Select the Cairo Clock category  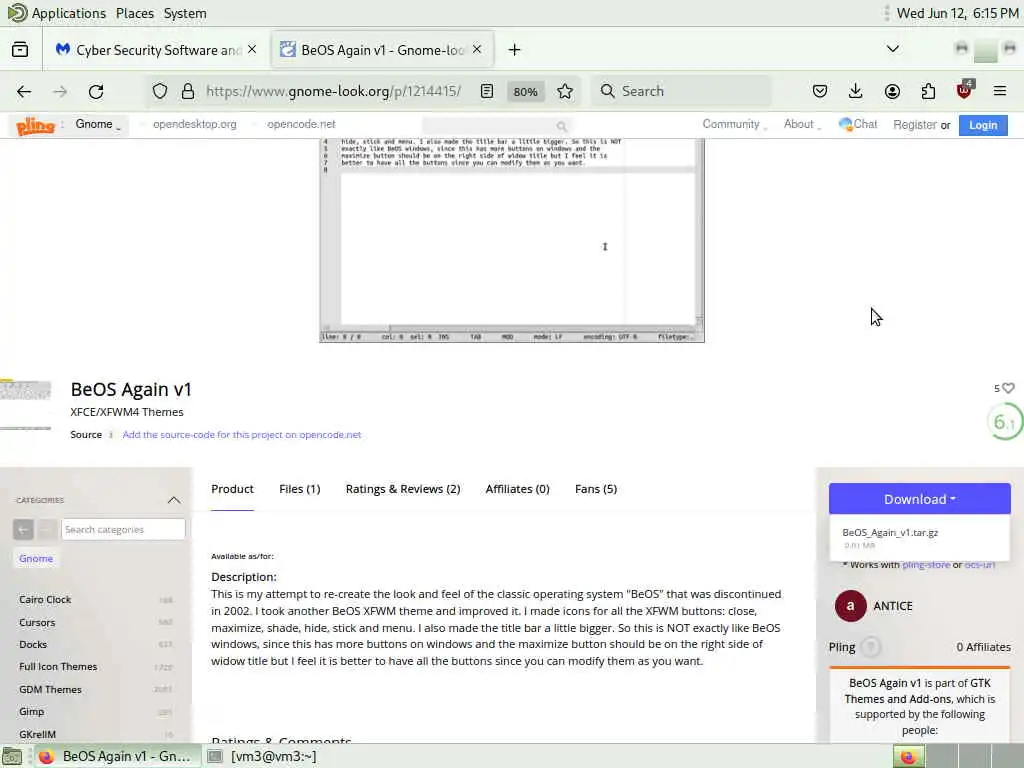click(45, 600)
